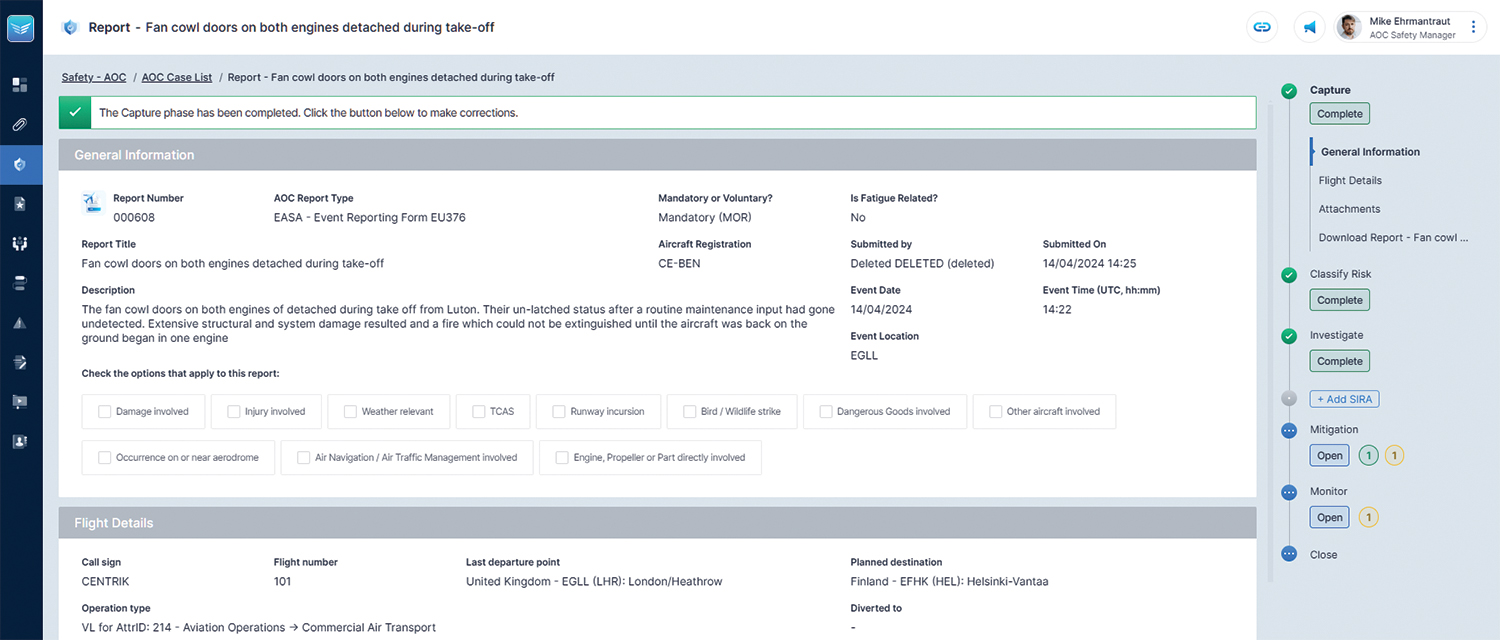Expand the Classify Risk phase step

1340,274
